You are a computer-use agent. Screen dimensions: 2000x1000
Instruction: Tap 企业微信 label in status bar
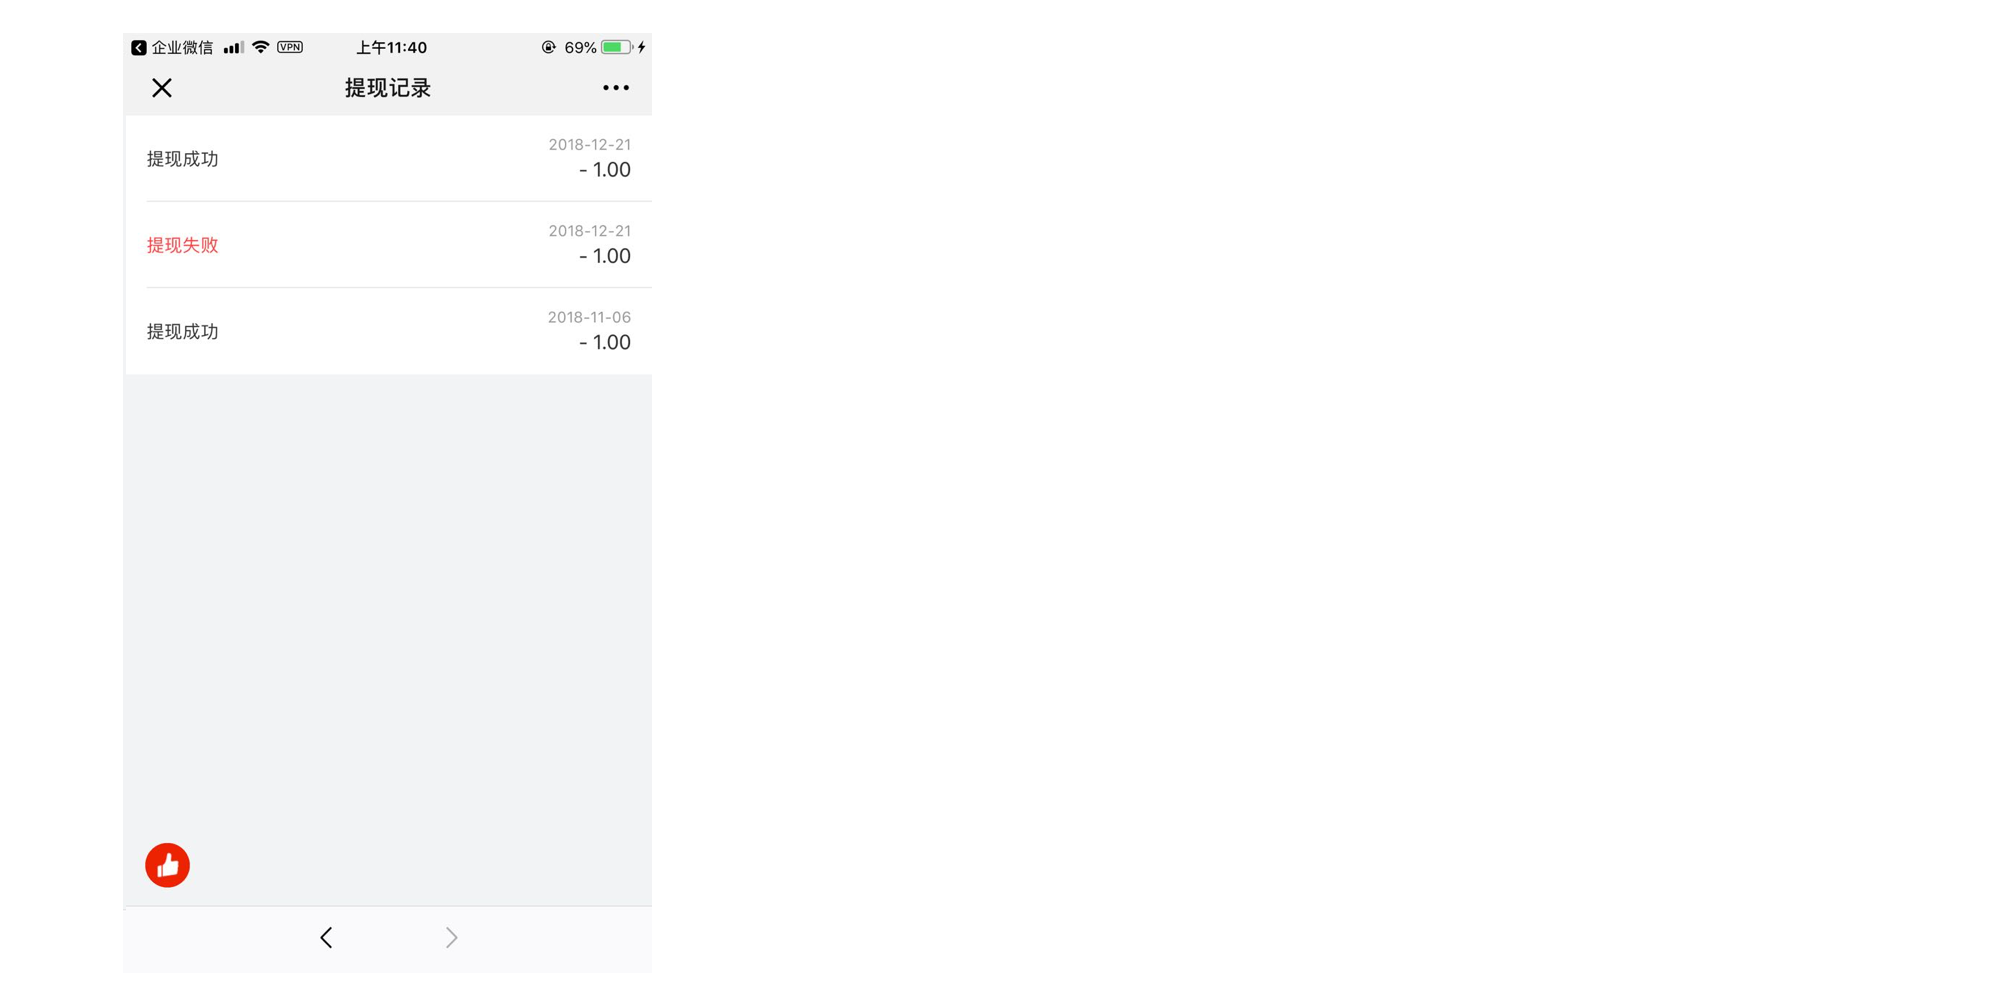tap(182, 47)
